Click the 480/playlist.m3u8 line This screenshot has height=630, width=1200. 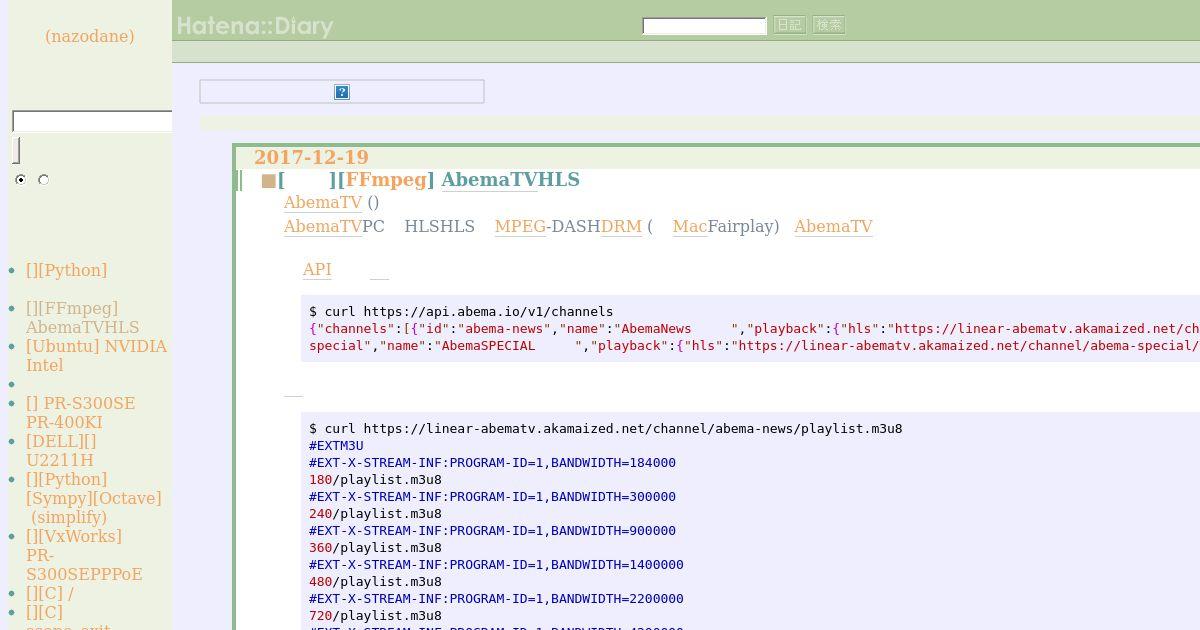coord(375,581)
